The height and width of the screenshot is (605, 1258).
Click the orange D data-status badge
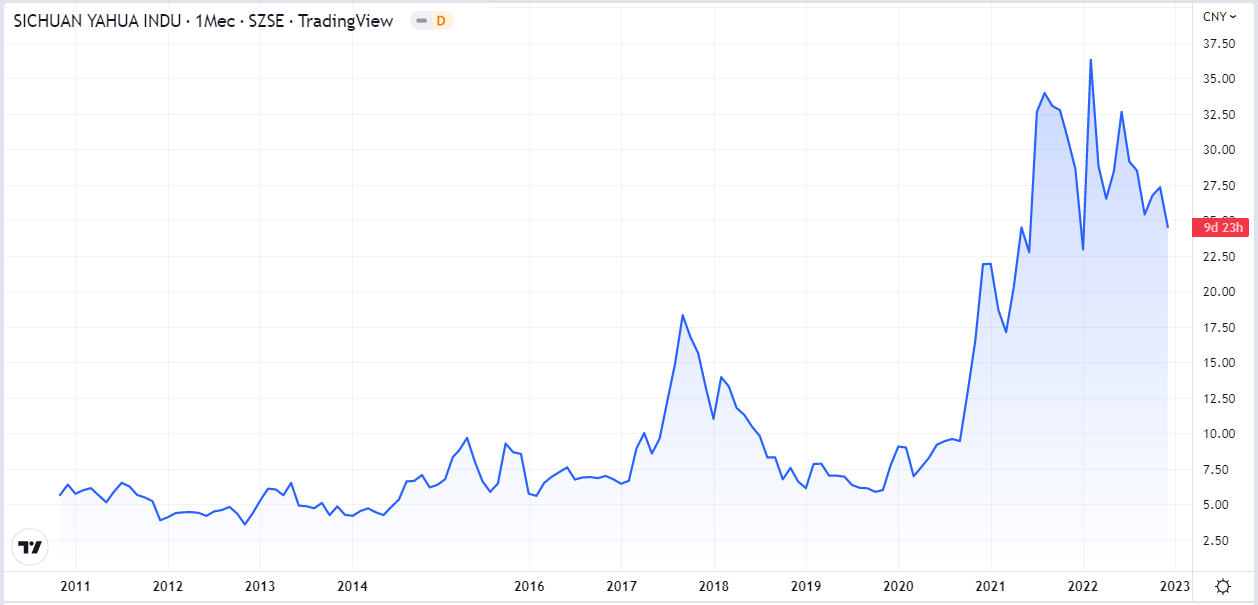440,21
